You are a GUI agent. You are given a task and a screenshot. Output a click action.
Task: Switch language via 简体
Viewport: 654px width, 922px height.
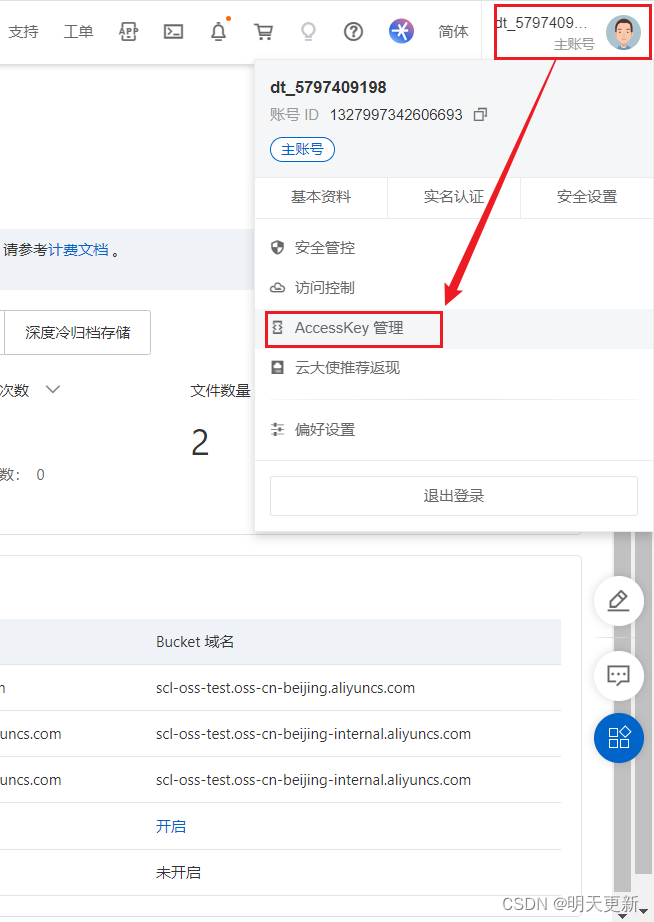(x=453, y=31)
